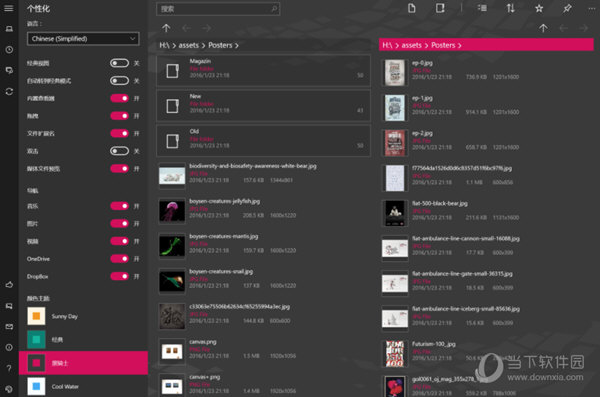The image size is (600, 397).
Task: Select assets in right pane breadcrumb
Action: (411, 45)
